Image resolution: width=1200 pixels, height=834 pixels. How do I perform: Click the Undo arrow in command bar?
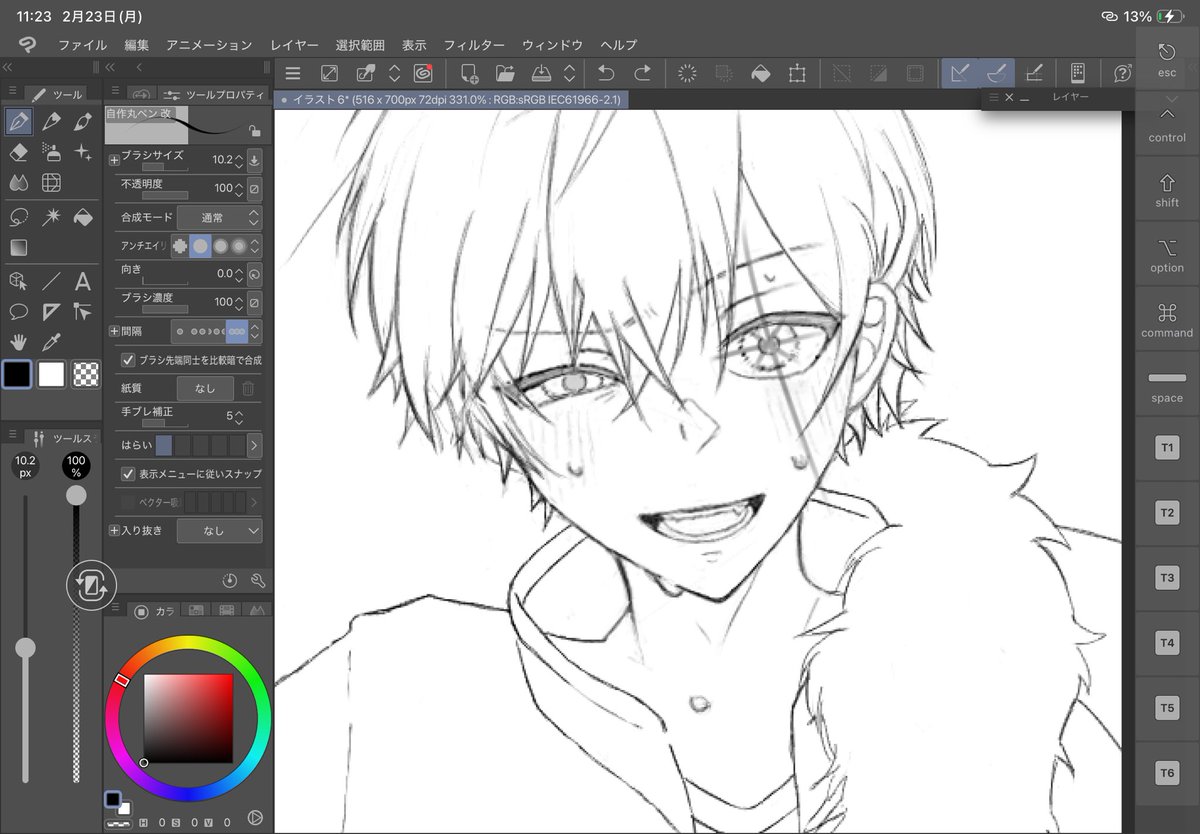(x=605, y=73)
